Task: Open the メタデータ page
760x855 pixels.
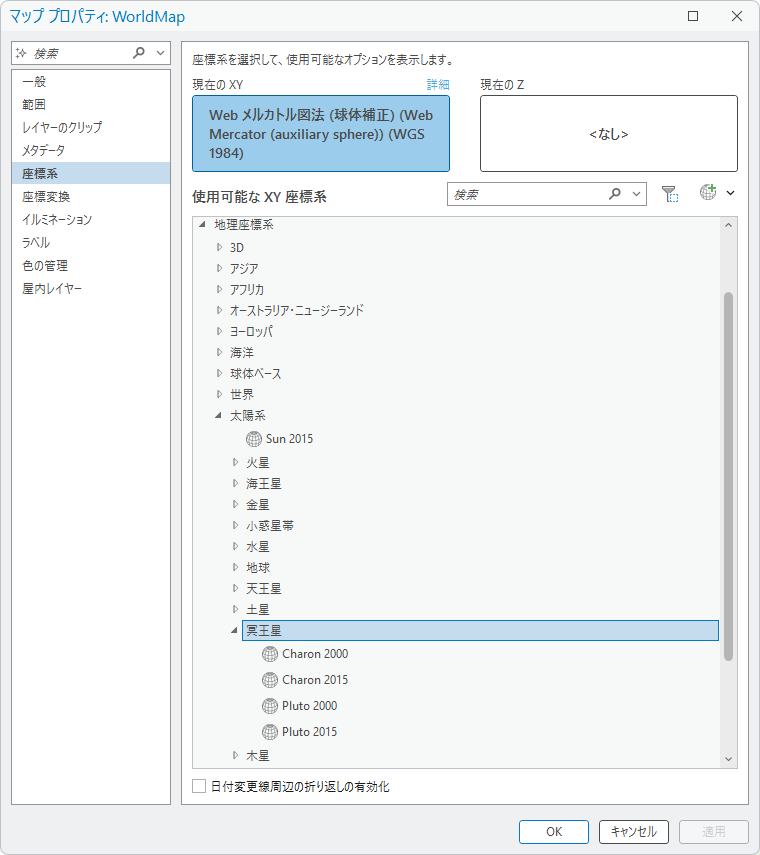Action: 91,150
